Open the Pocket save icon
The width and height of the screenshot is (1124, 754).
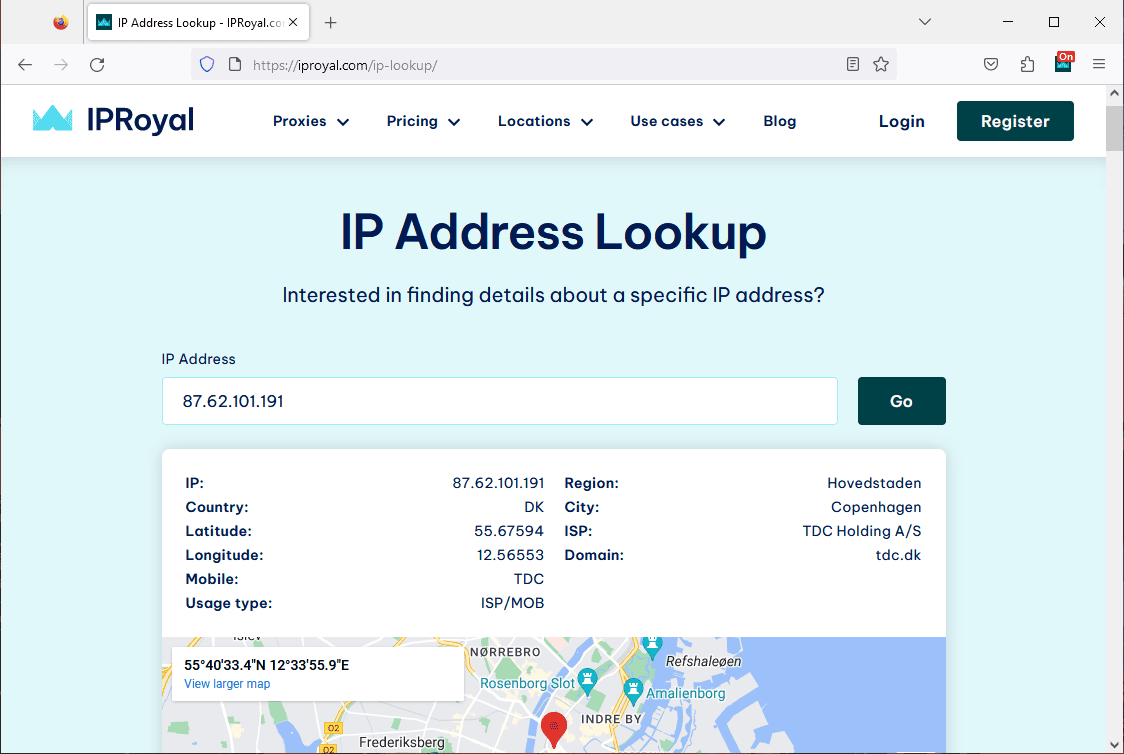point(991,65)
